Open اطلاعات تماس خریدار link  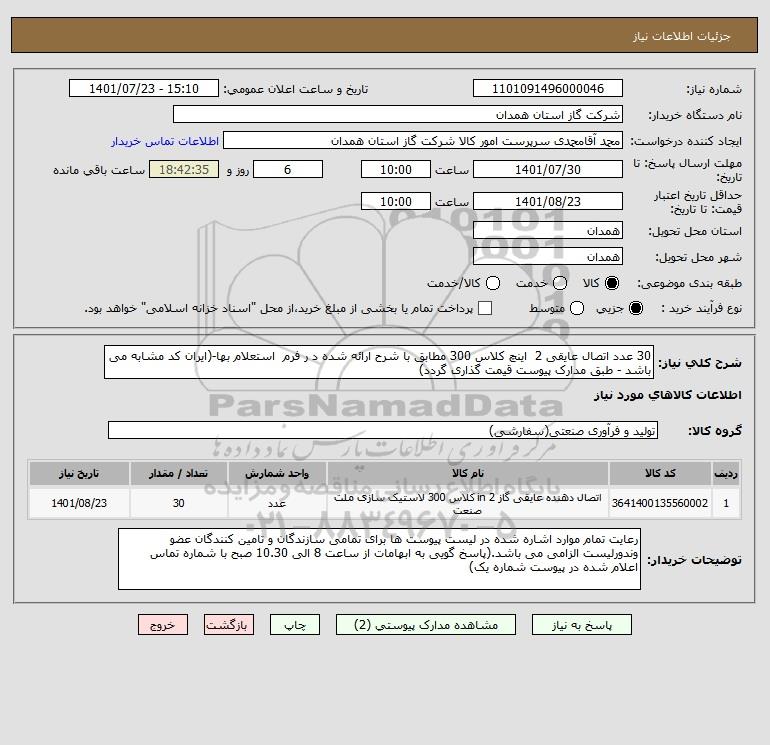(x=165, y=141)
